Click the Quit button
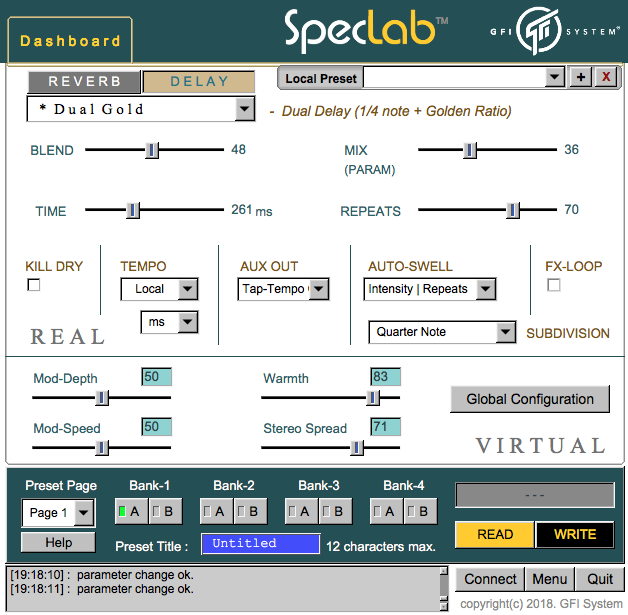 [600, 579]
